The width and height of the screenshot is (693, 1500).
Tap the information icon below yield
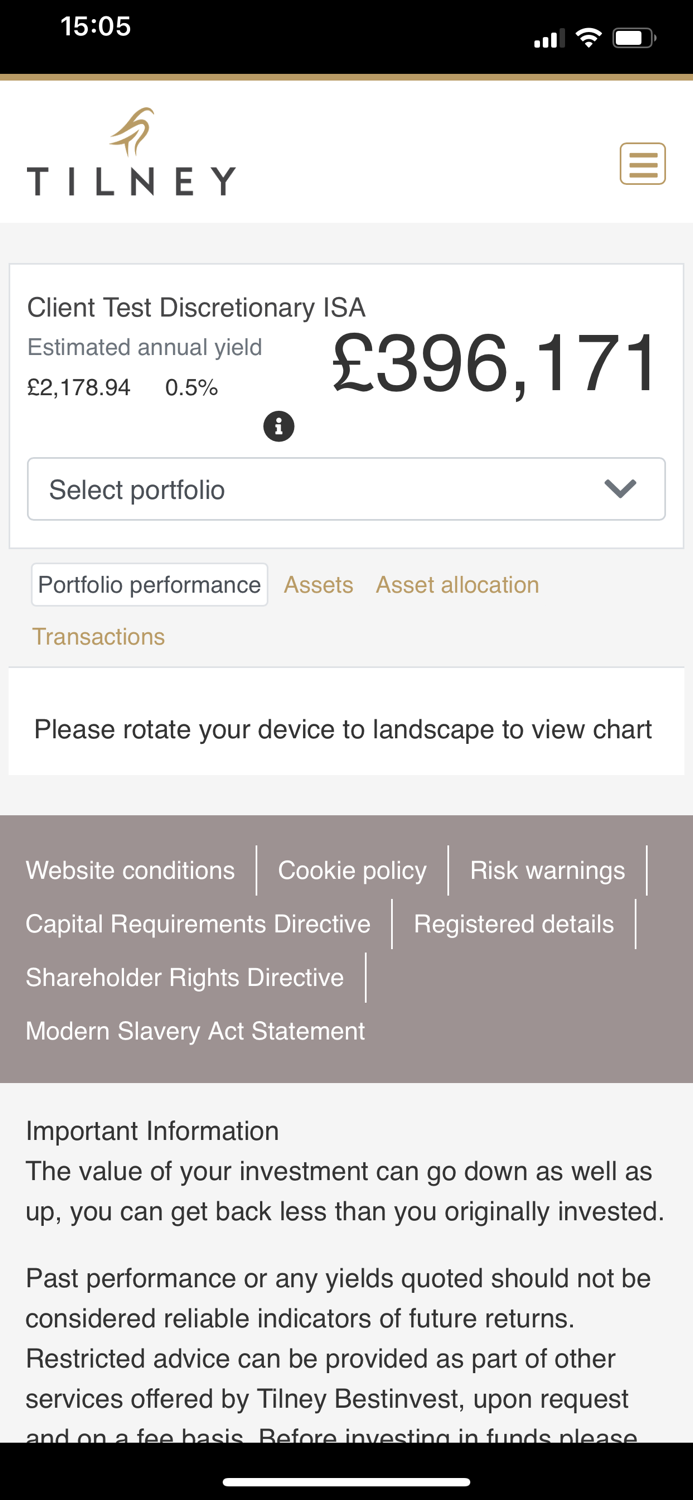[x=279, y=426]
